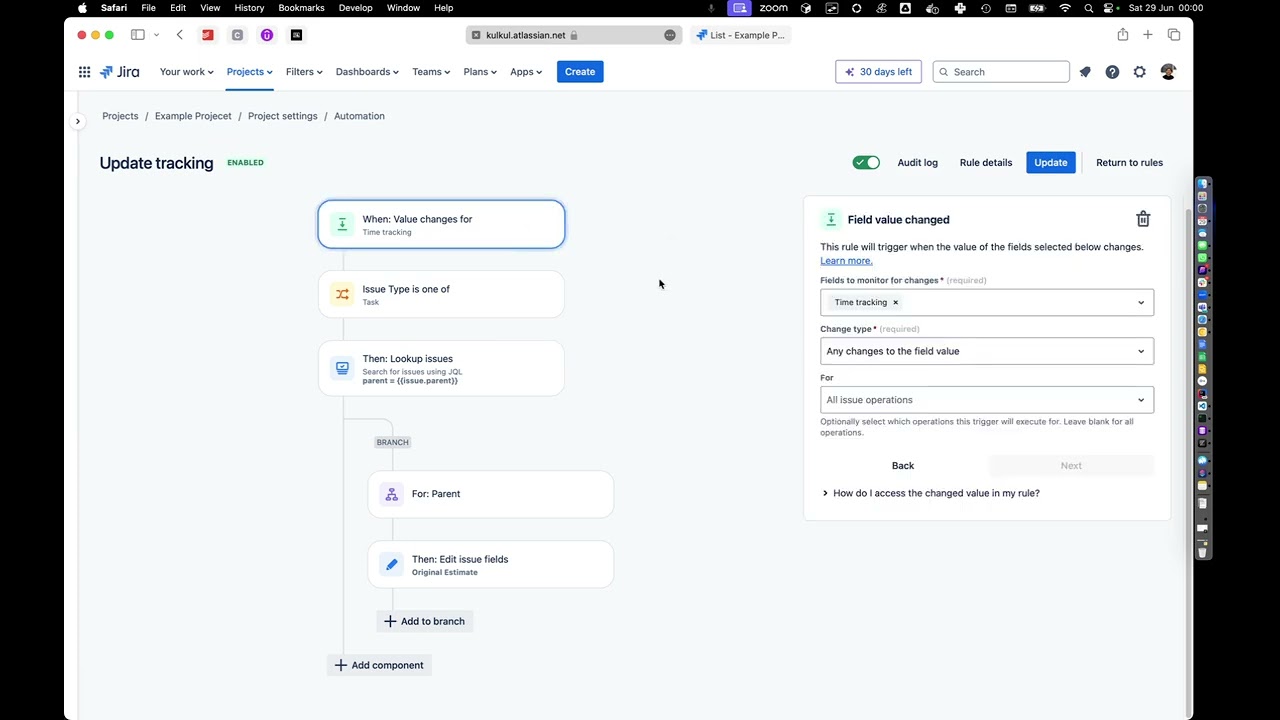Open the Filters dropdown menu

point(304,72)
